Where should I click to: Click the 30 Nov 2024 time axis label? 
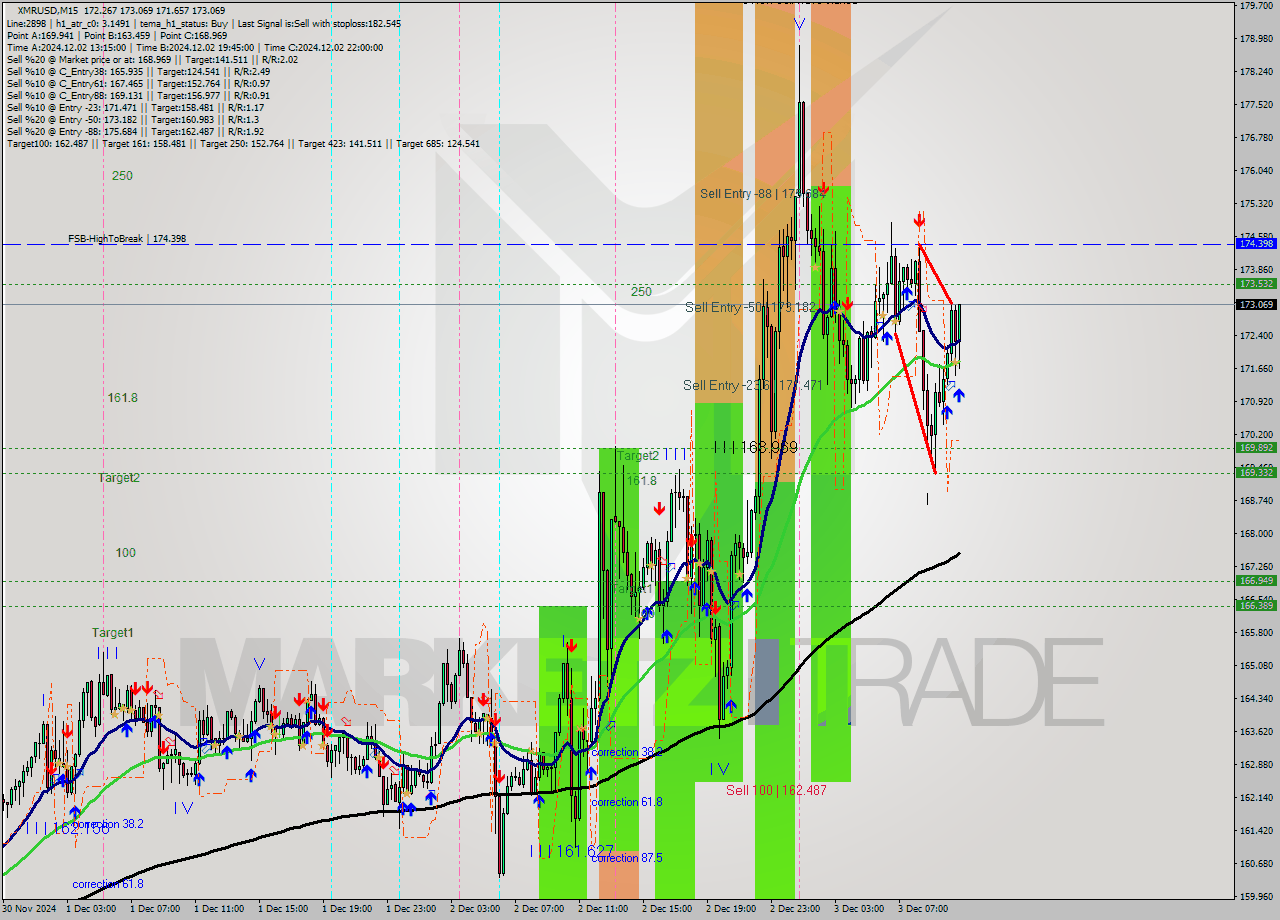28,909
